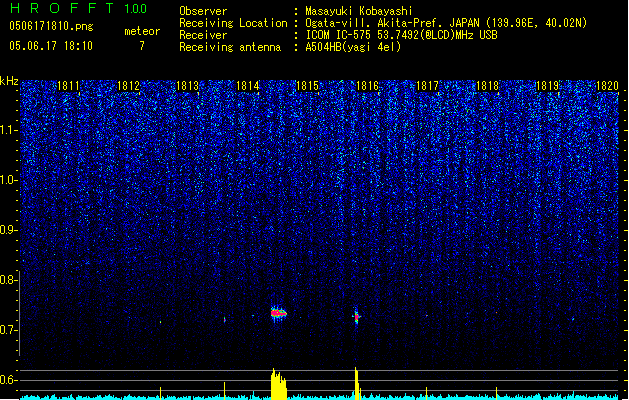This screenshot has height=400, width=629.
Task: Click the "meteor" count label
Action: click(x=142, y=31)
